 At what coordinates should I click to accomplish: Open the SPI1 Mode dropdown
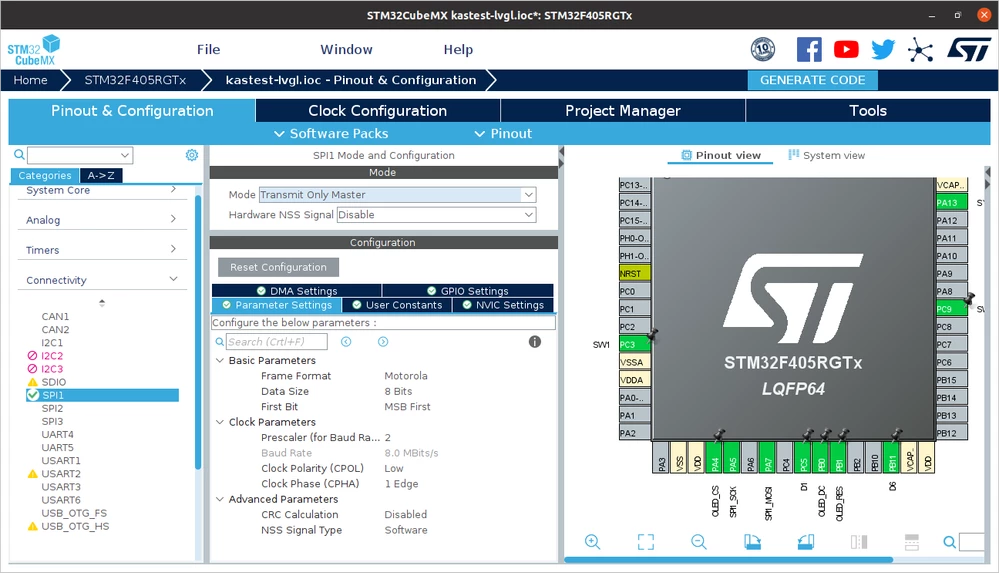398,194
